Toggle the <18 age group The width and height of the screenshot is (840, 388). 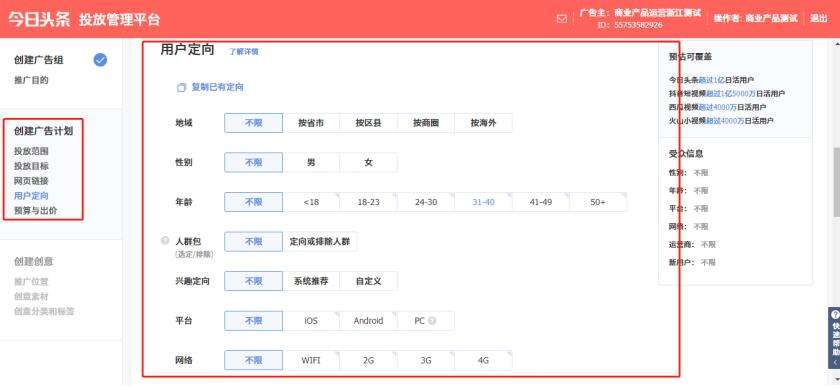tap(311, 202)
